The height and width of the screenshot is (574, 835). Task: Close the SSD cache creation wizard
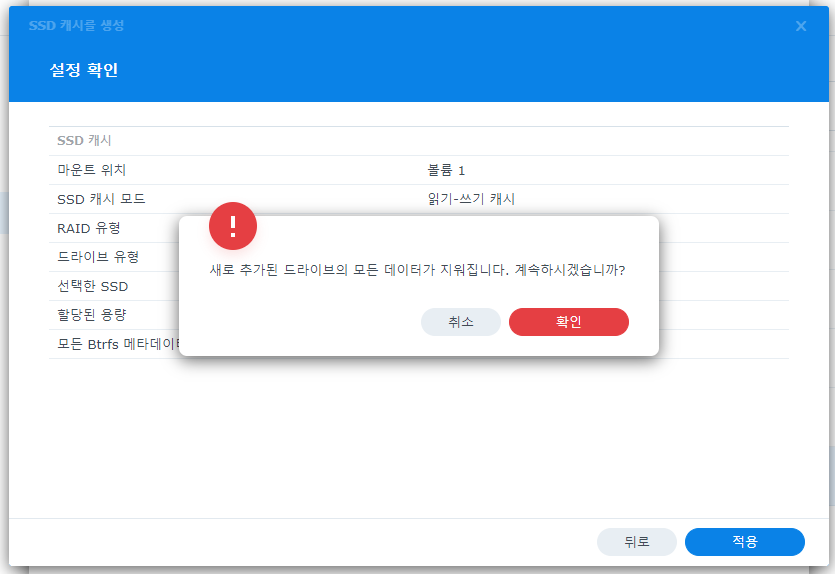click(801, 26)
